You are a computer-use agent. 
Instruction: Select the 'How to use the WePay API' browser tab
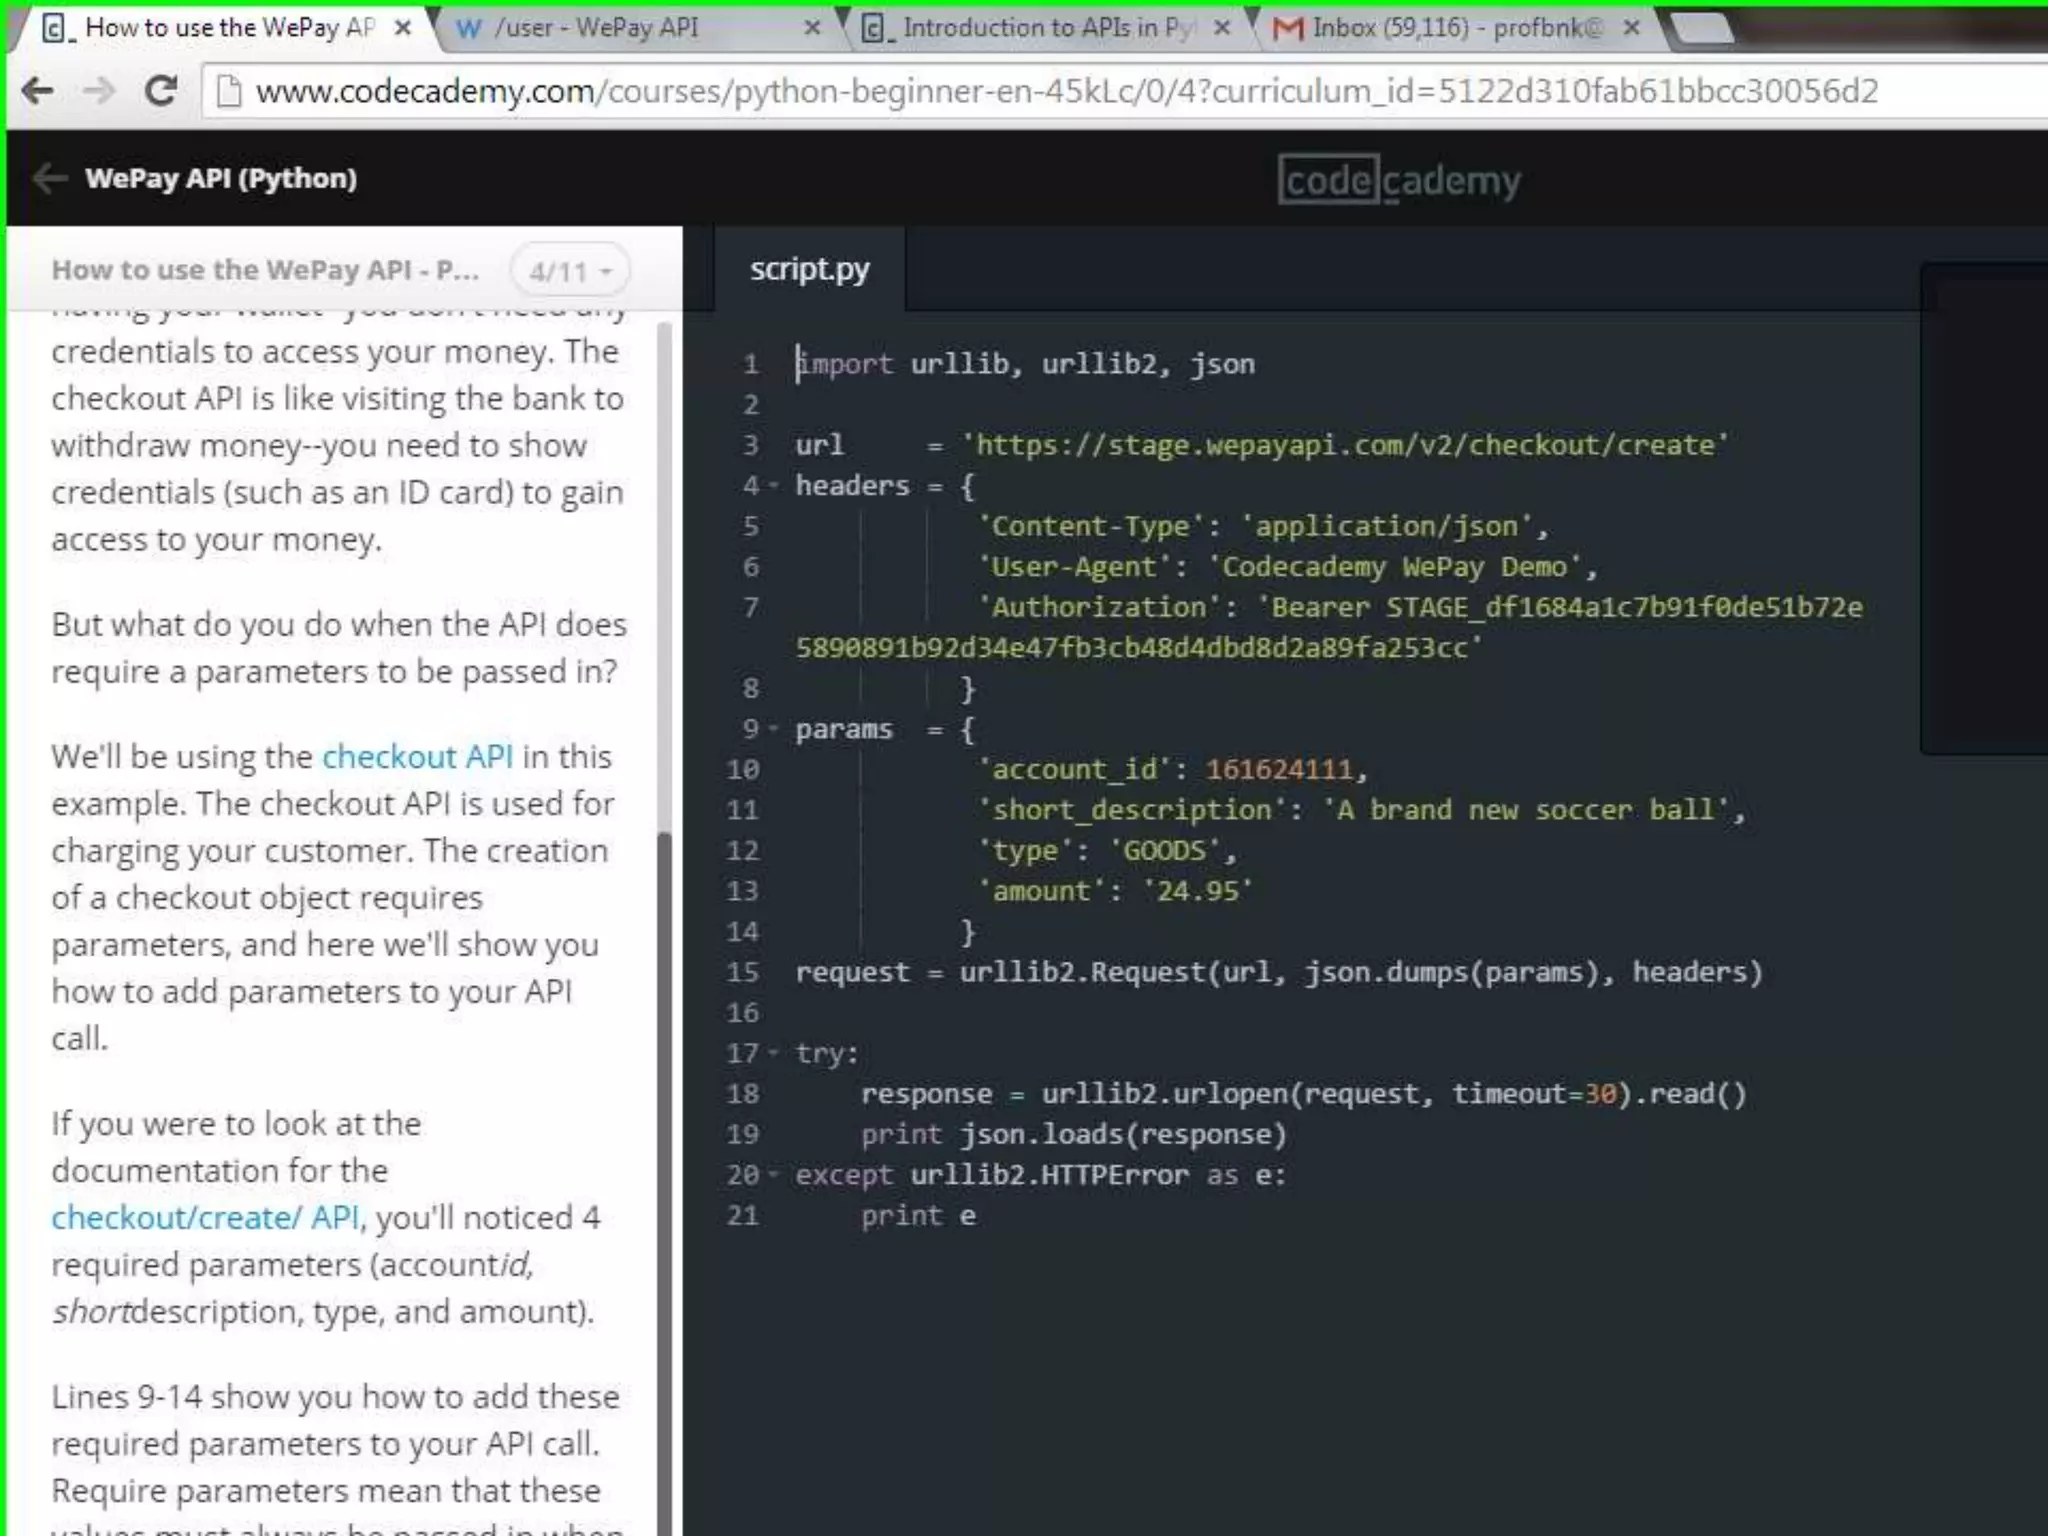tap(226, 28)
